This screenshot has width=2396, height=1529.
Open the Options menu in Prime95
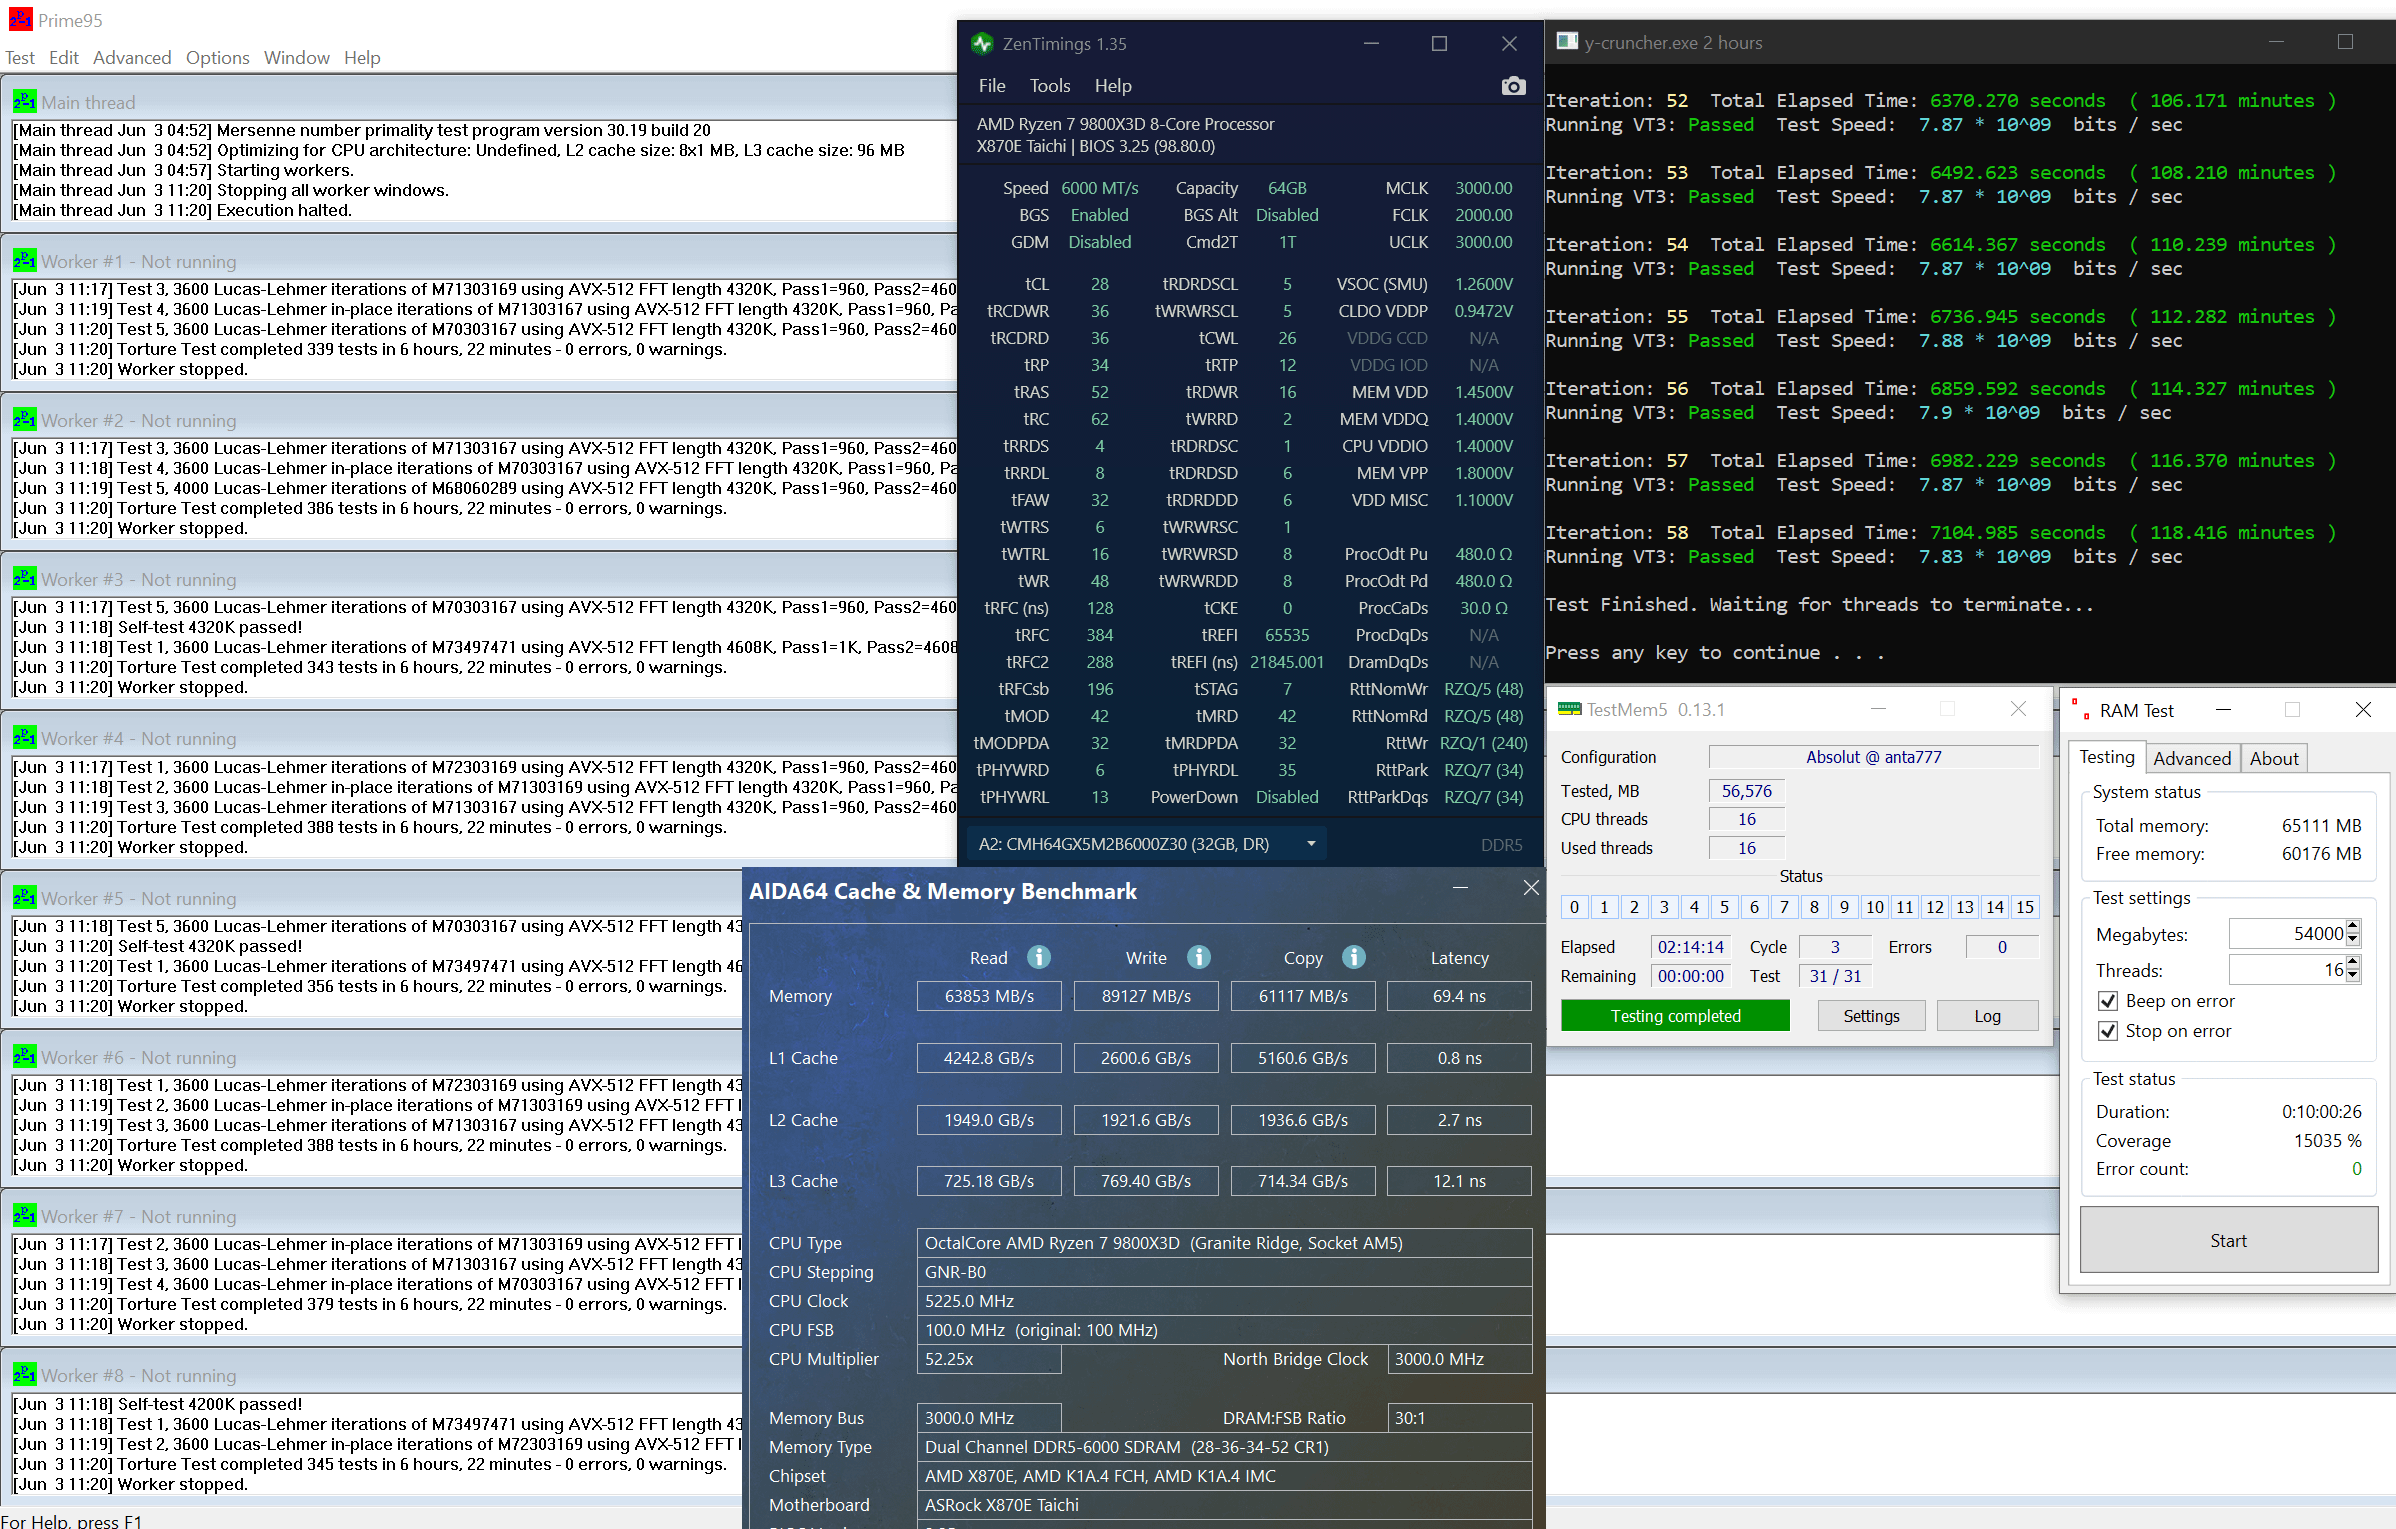click(217, 58)
